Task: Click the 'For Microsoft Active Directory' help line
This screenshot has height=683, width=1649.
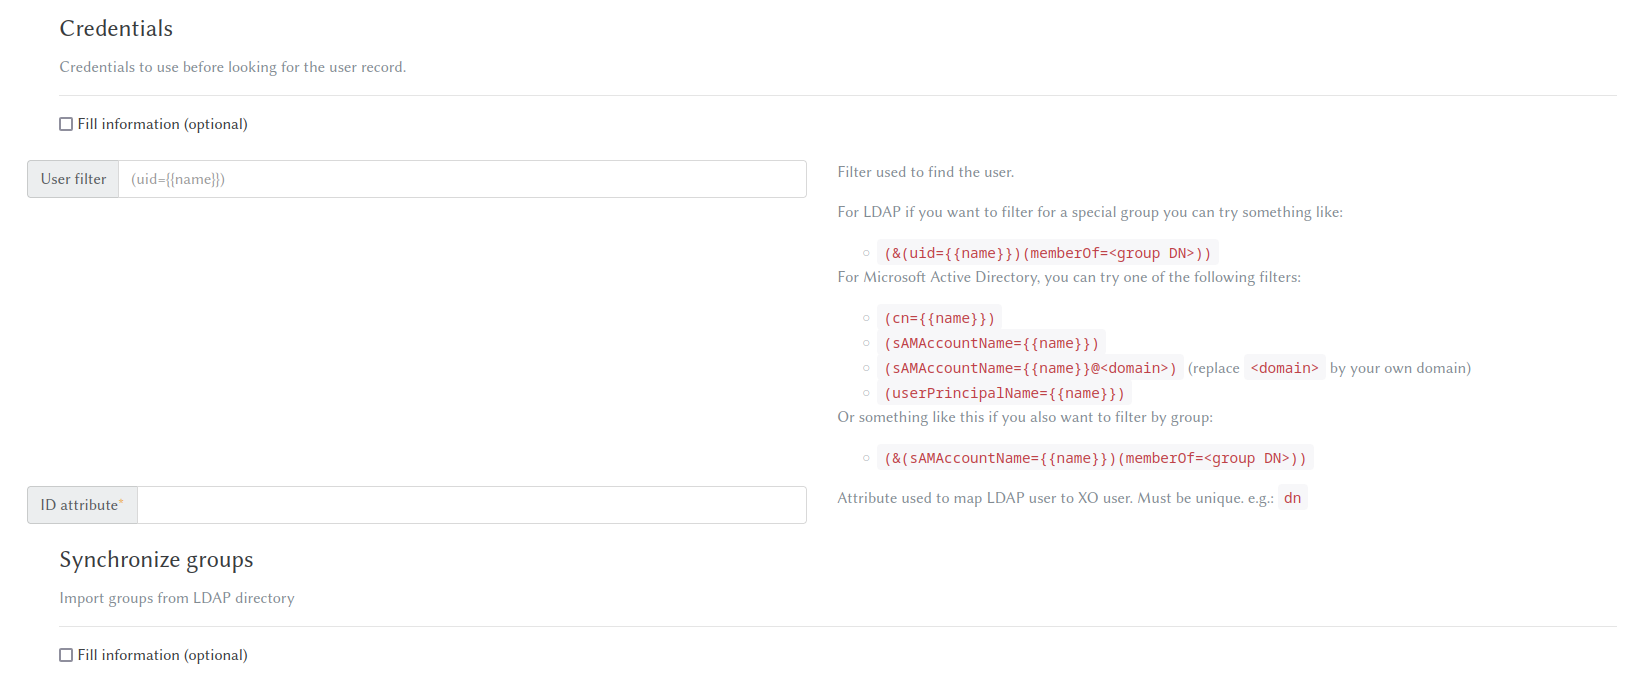Action: point(1069,277)
